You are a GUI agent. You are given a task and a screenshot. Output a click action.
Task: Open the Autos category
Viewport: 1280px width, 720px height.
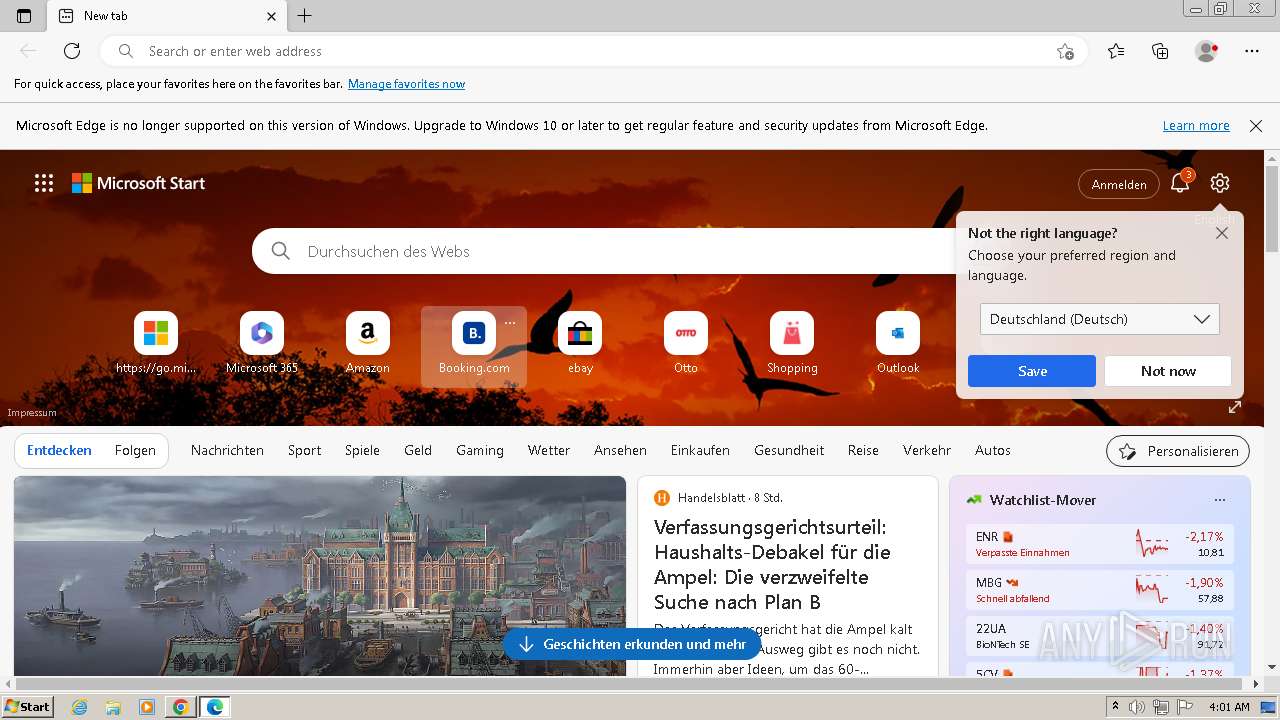pos(993,451)
